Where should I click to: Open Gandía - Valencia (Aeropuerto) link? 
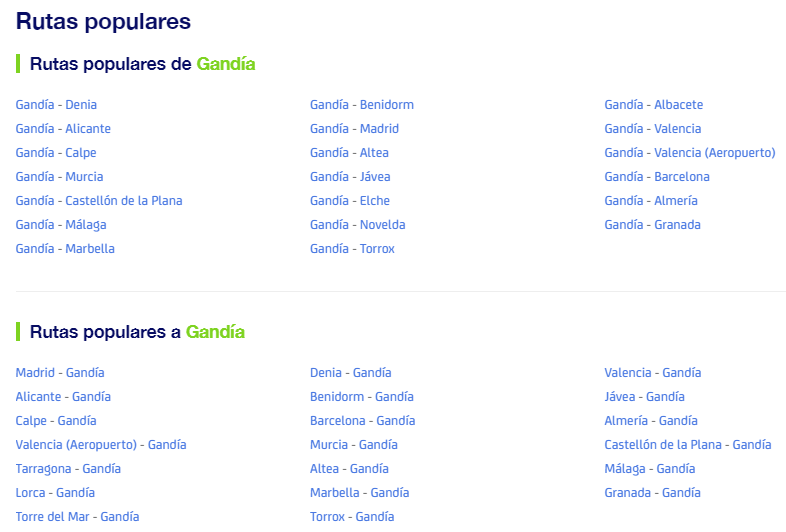(x=689, y=153)
